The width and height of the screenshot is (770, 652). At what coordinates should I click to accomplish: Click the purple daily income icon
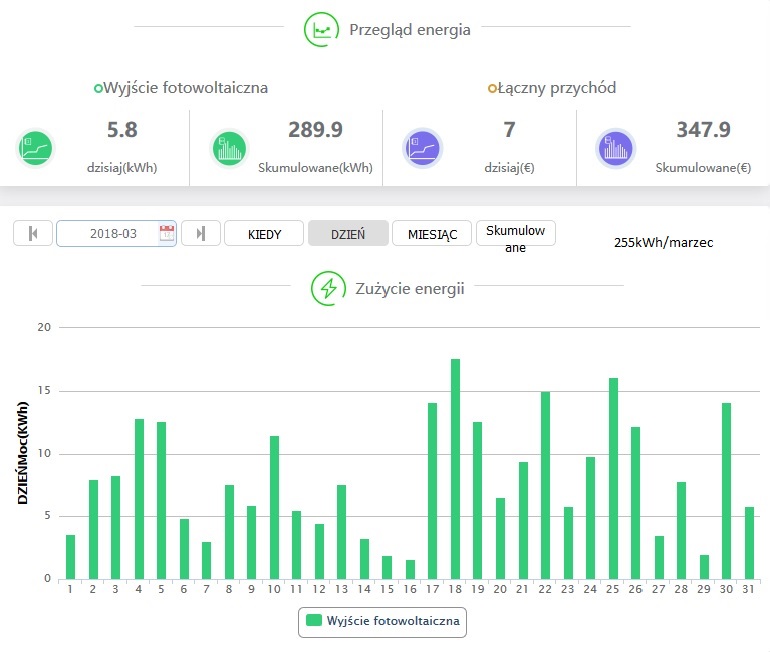[422, 149]
